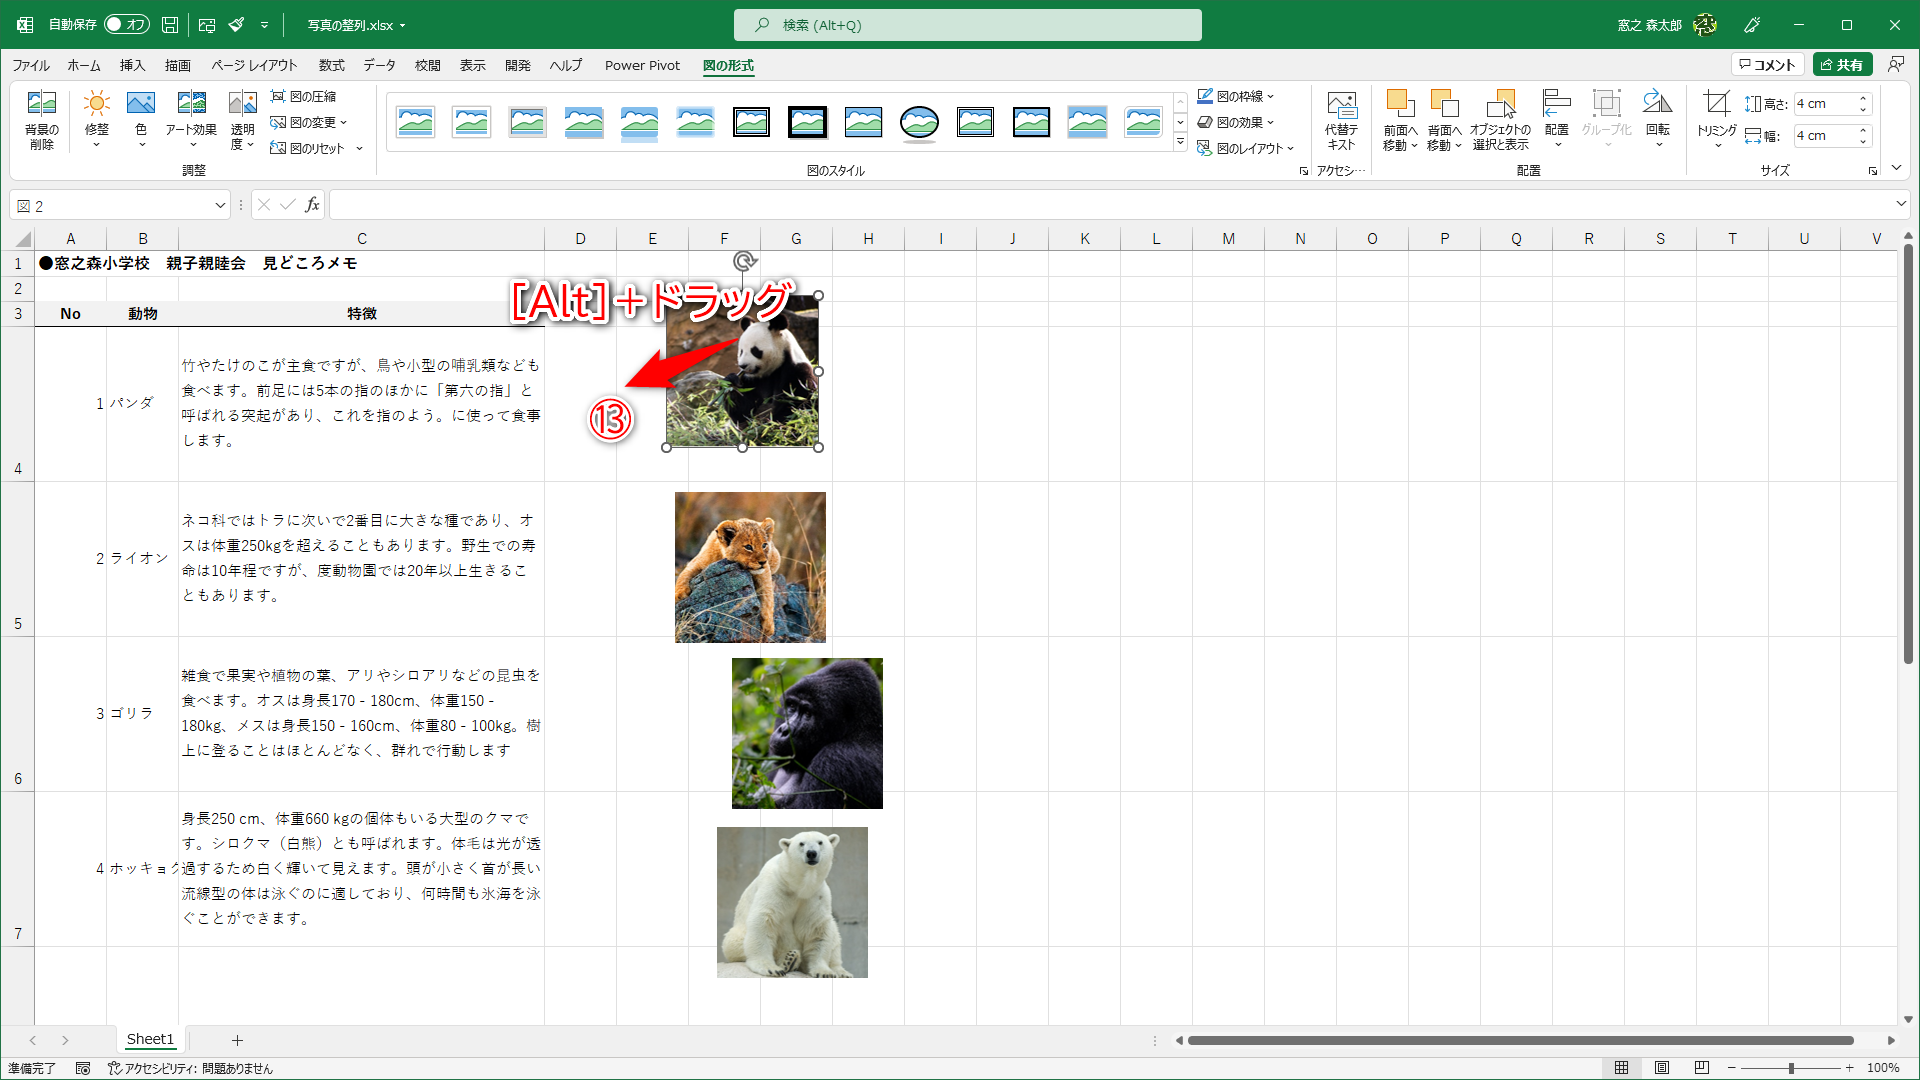Image resolution: width=1920 pixels, height=1080 pixels.
Task: Select the polar bear photo
Action: (x=791, y=901)
